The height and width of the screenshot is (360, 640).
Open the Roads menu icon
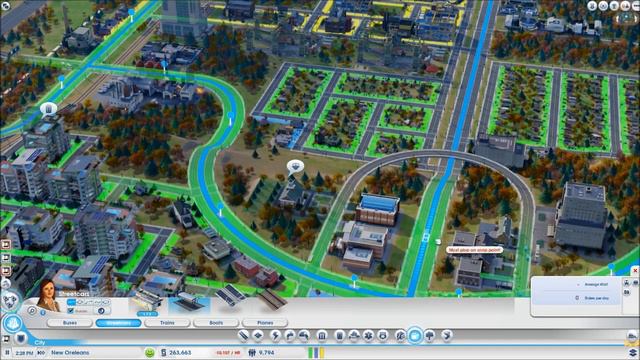243,336
